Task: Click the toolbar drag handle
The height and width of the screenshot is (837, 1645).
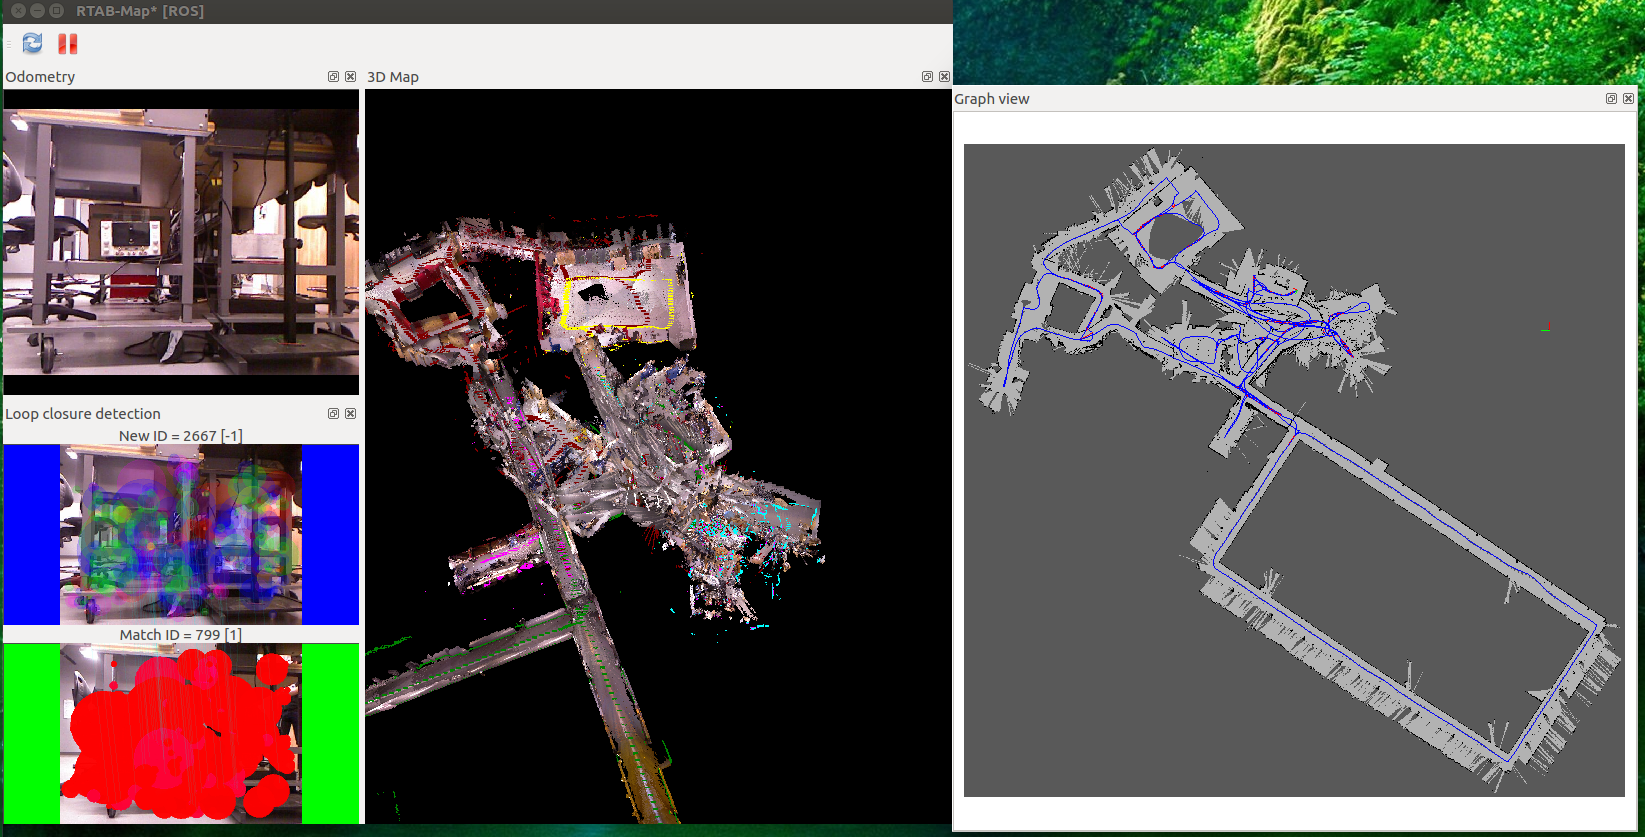Action: pos(8,43)
